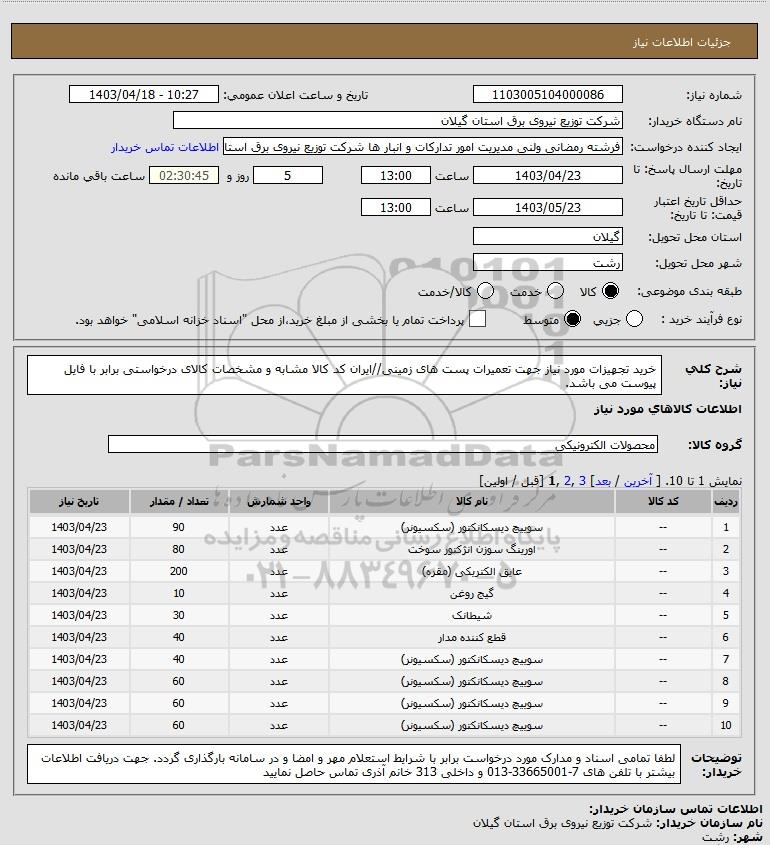Click the تعداد / مقدار column header
The height and width of the screenshot is (845, 770).
click(x=179, y=501)
